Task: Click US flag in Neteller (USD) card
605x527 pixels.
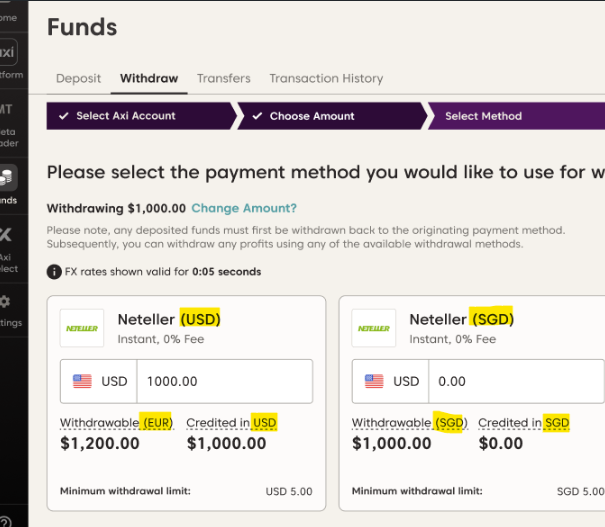Action: (x=82, y=381)
